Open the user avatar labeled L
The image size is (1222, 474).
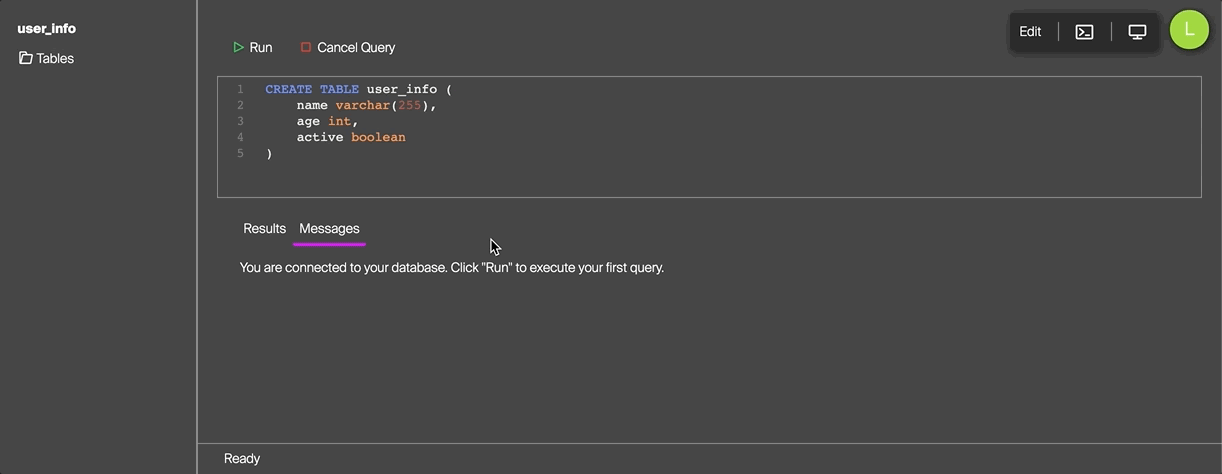tap(1189, 30)
